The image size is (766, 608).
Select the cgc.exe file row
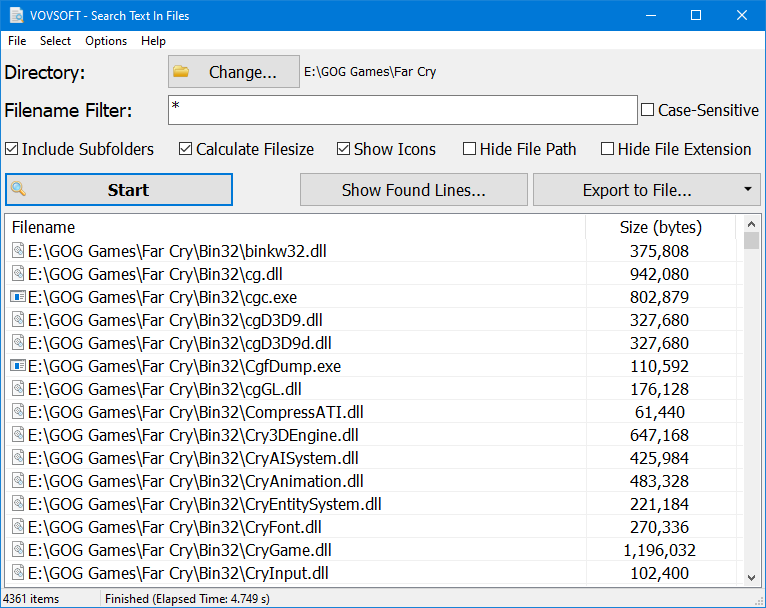[374, 296]
